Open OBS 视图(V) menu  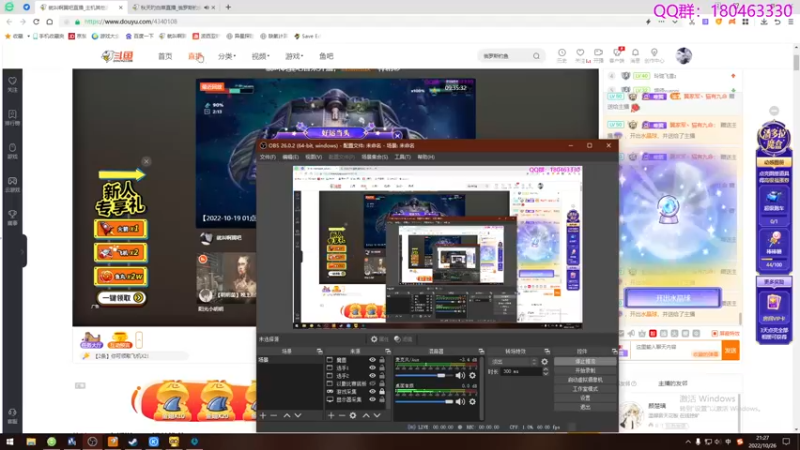click(313, 157)
